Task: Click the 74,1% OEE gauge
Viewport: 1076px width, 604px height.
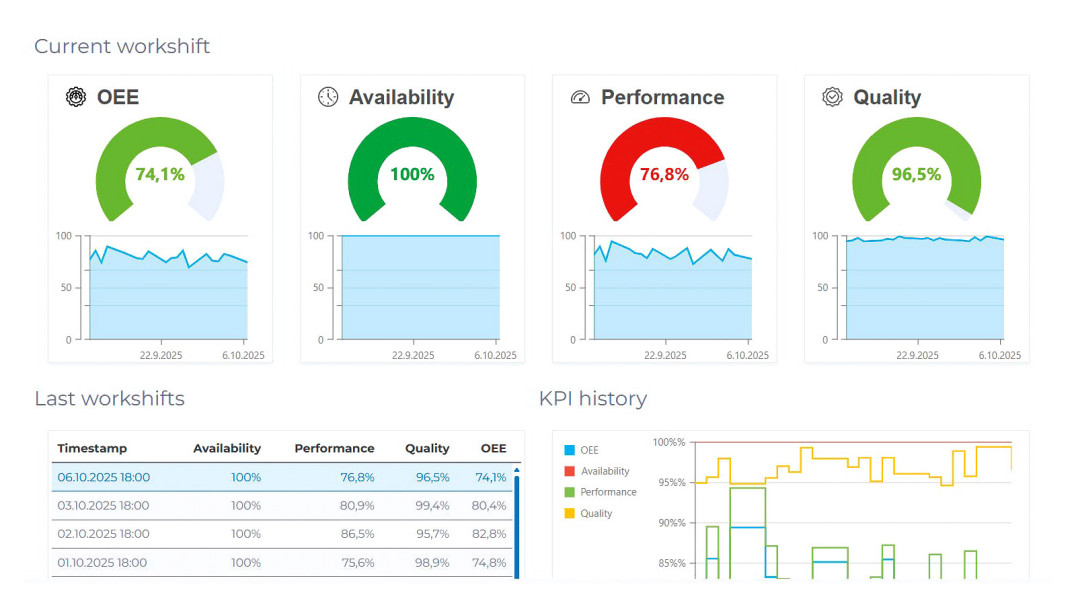Action: [x=160, y=169]
